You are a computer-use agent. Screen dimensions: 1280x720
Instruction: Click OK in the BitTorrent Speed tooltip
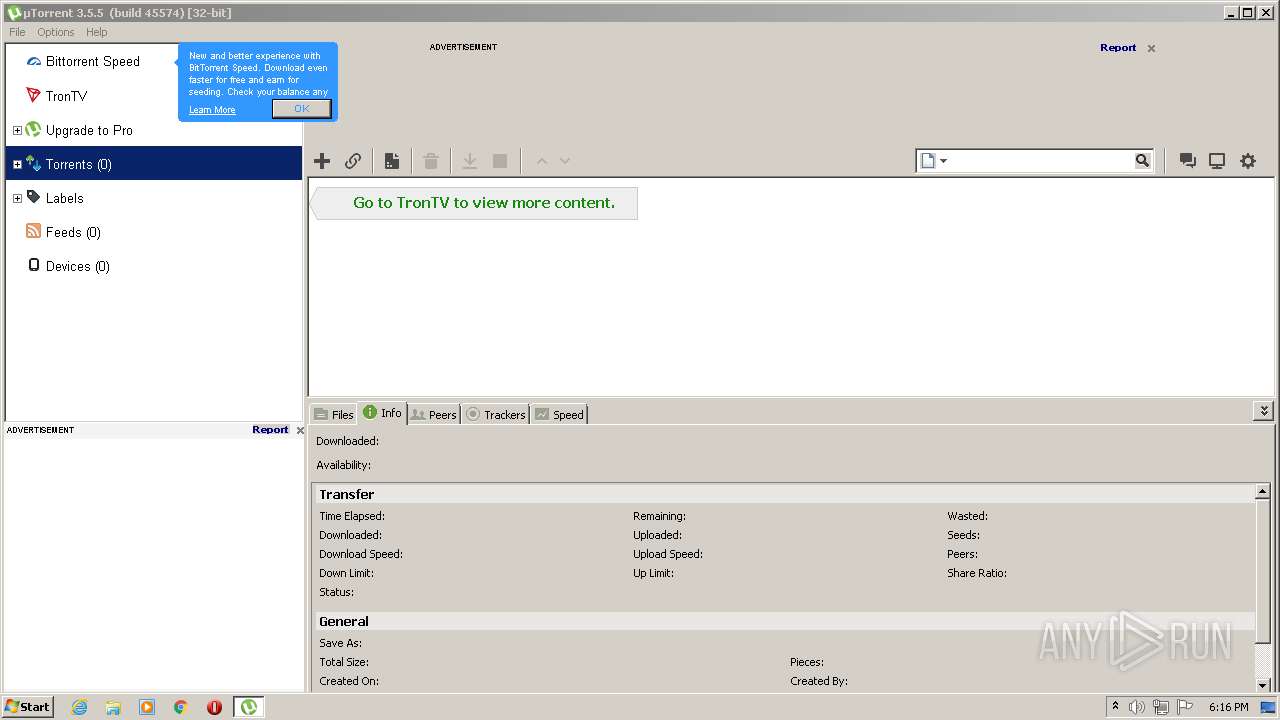click(301, 109)
